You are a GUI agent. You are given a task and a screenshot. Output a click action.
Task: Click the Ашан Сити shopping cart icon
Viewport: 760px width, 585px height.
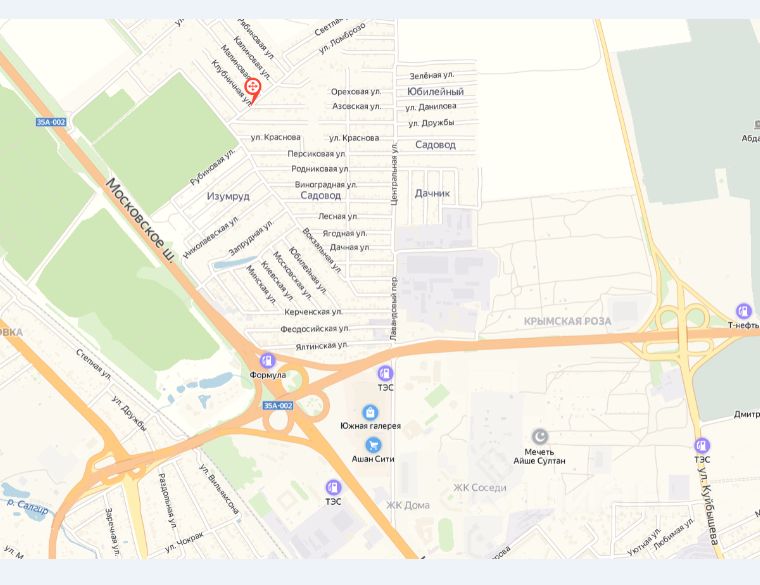click(373, 445)
